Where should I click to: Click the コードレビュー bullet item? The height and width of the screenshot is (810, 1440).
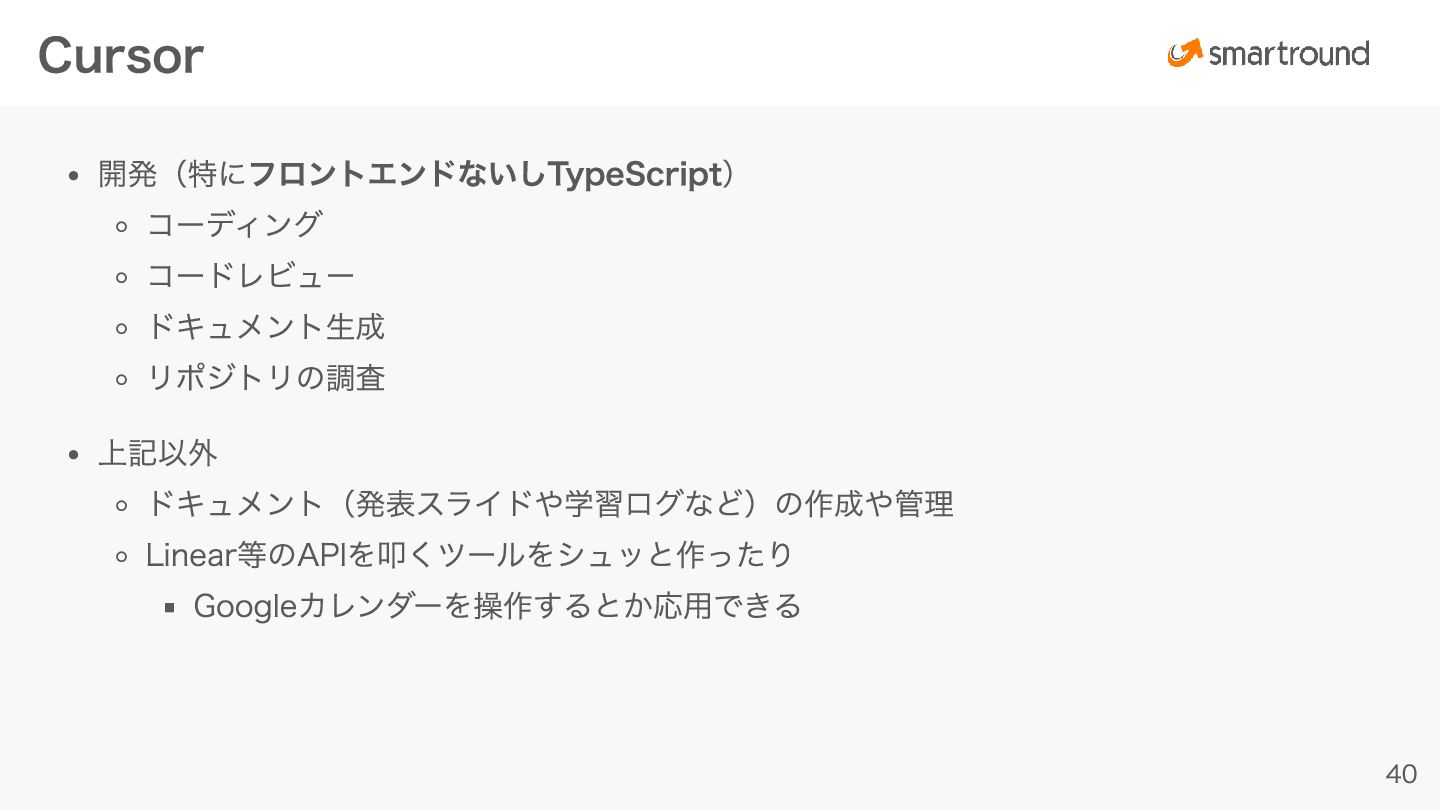tap(251, 275)
